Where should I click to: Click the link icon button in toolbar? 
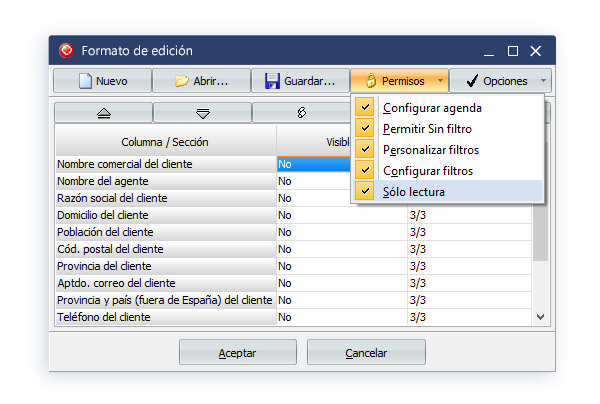point(301,113)
